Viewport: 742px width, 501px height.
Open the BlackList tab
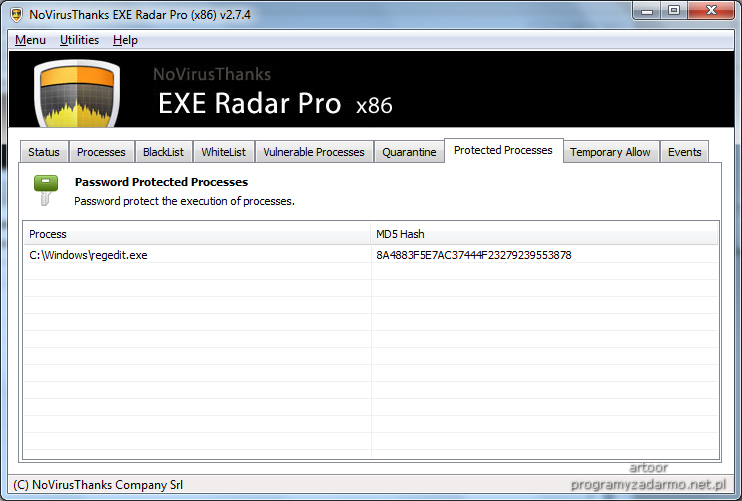tap(163, 152)
